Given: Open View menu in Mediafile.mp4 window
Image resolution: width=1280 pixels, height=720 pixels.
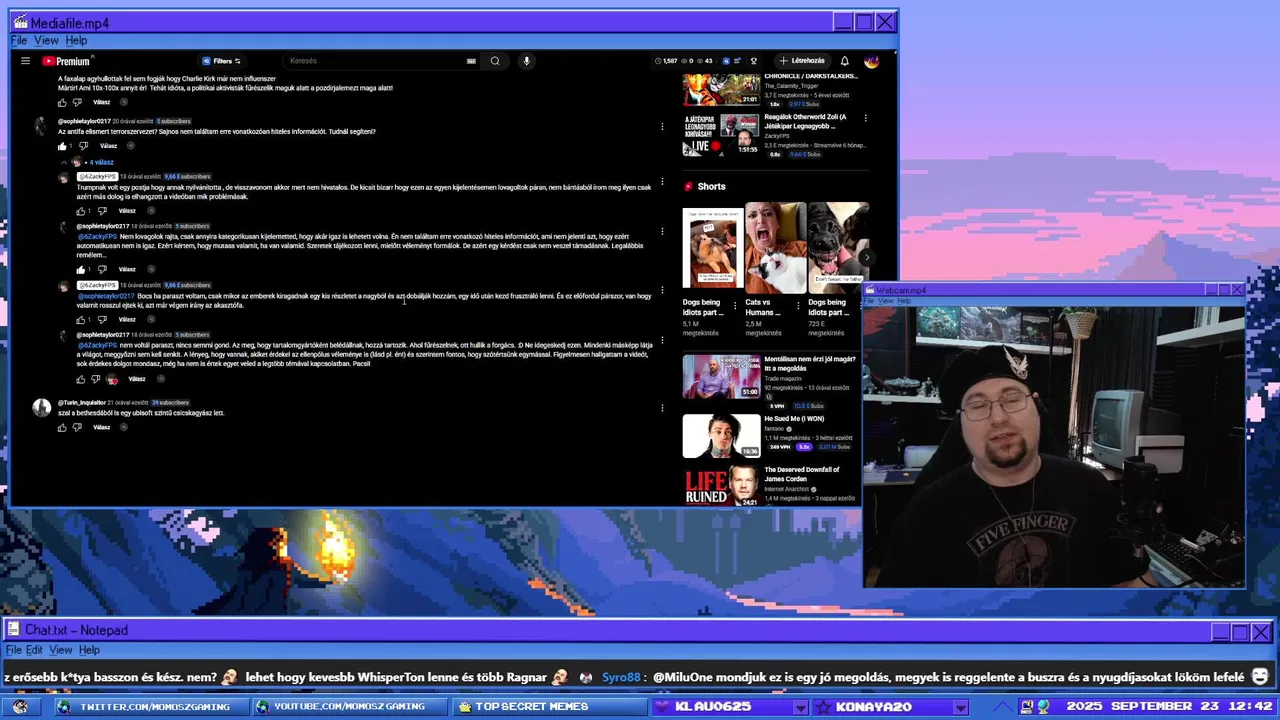Looking at the screenshot, I should pos(46,40).
